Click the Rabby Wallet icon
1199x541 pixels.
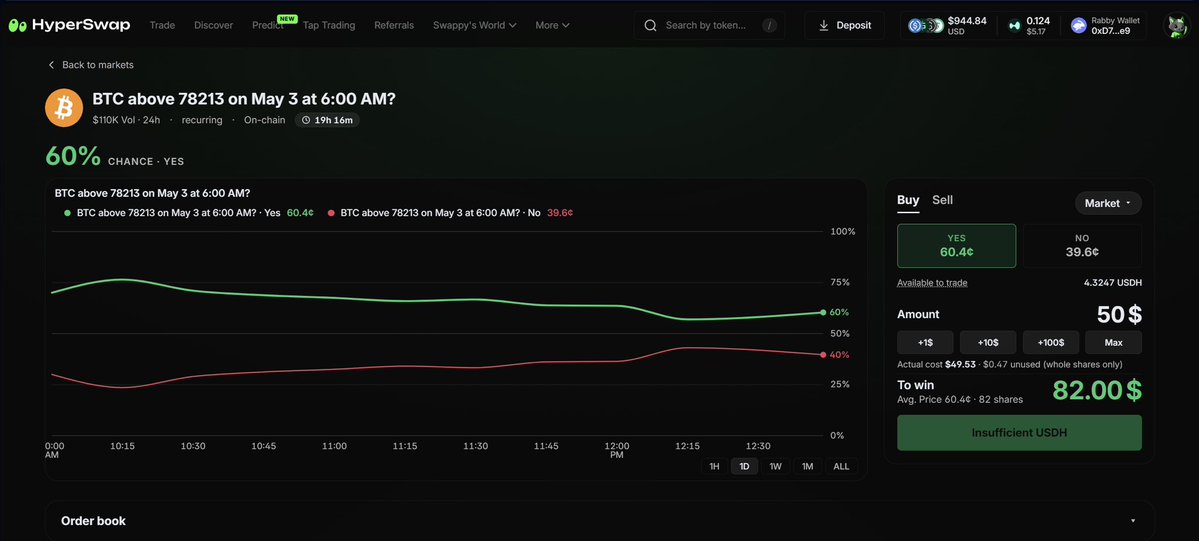(1079, 25)
